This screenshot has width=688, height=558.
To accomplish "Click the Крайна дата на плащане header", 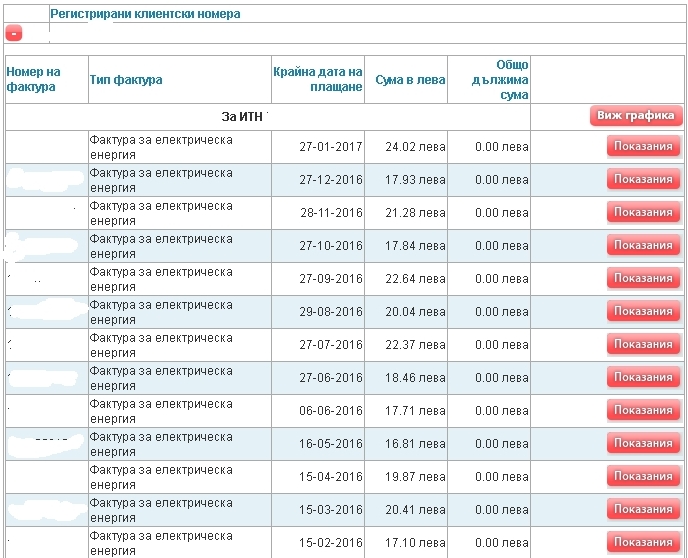I will pyautogui.click(x=318, y=79).
